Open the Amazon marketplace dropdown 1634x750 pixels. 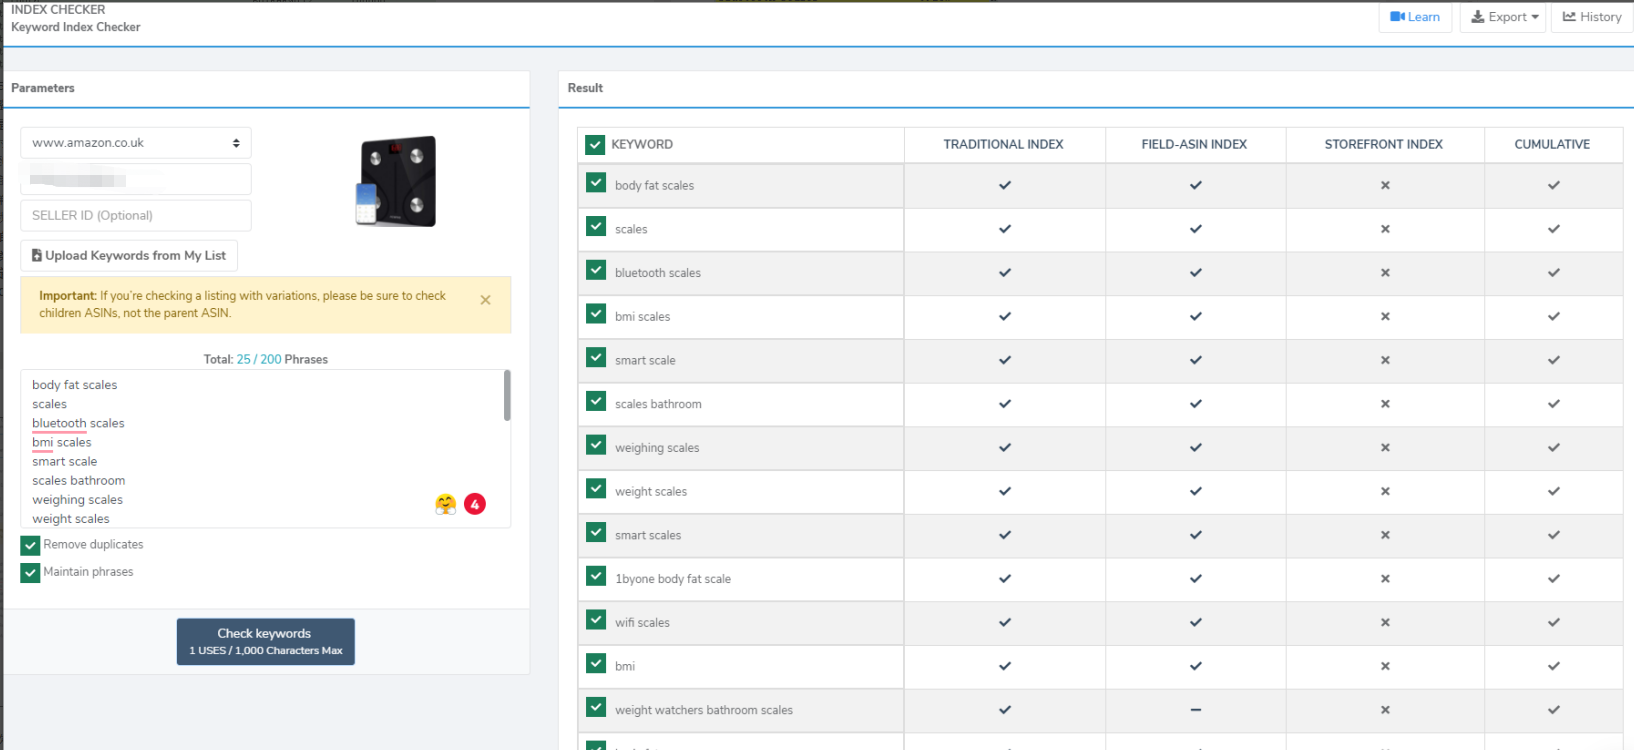point(136,143)
